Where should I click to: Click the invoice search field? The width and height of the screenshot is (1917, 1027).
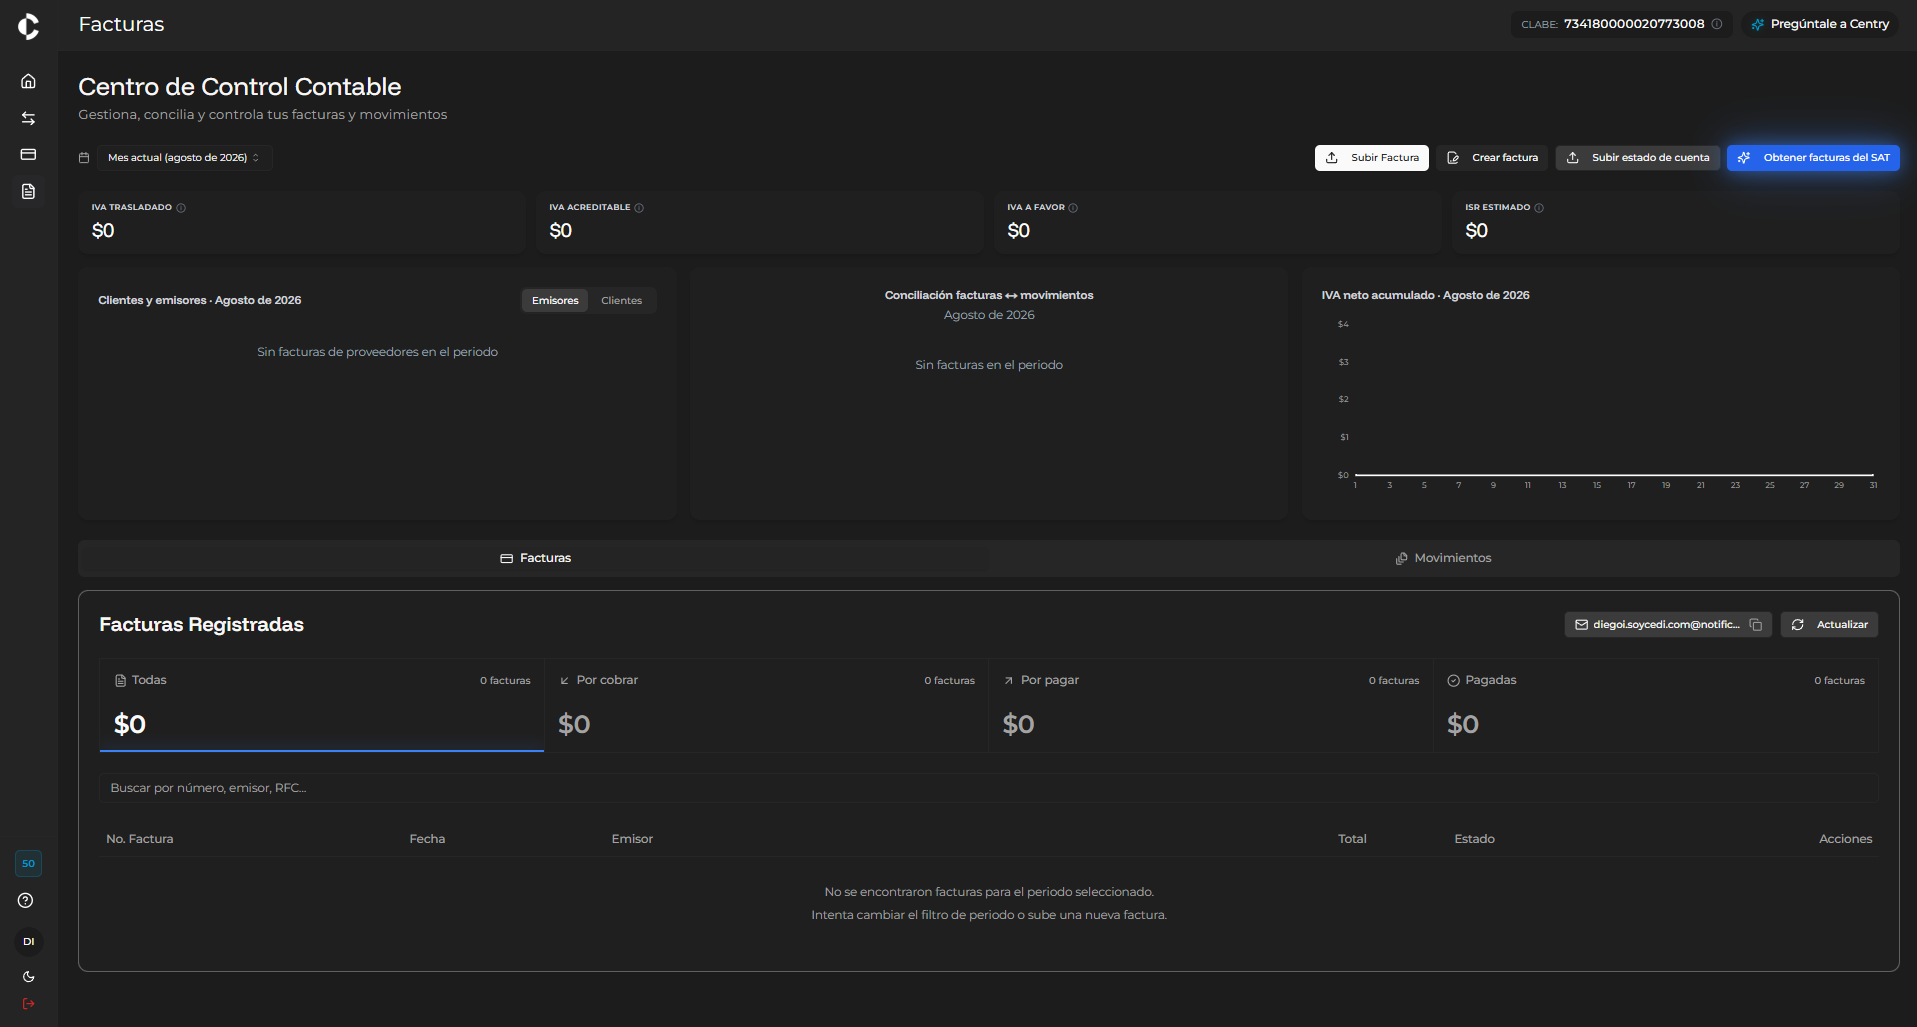pos(988,788)
